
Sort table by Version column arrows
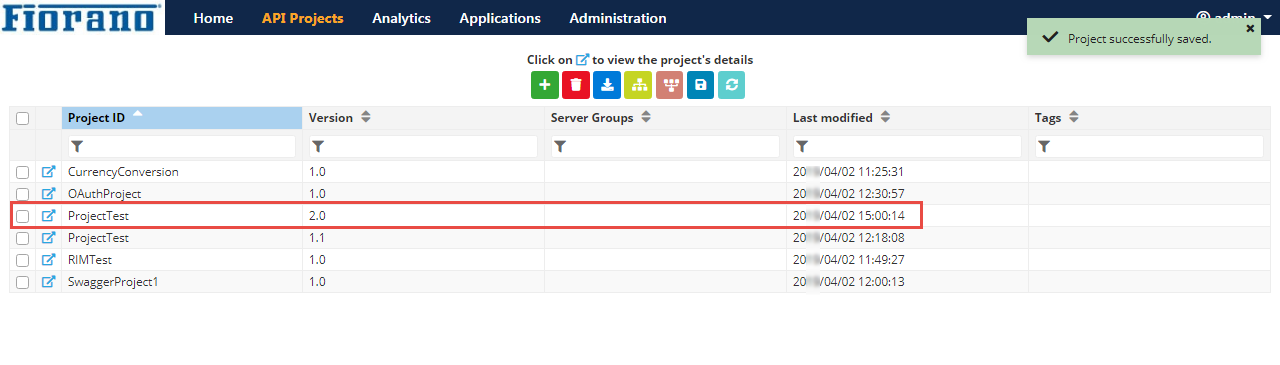[x=366, y=118]
